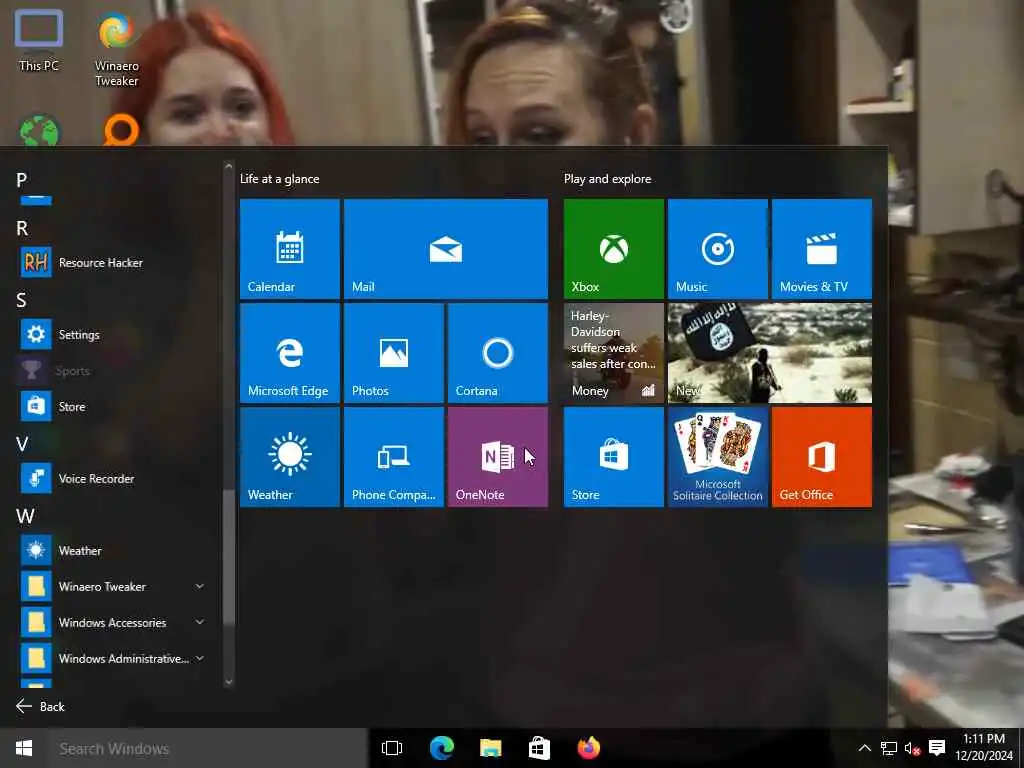
Task: Click the Windows Start button
Action: click(x=24, y=748)
